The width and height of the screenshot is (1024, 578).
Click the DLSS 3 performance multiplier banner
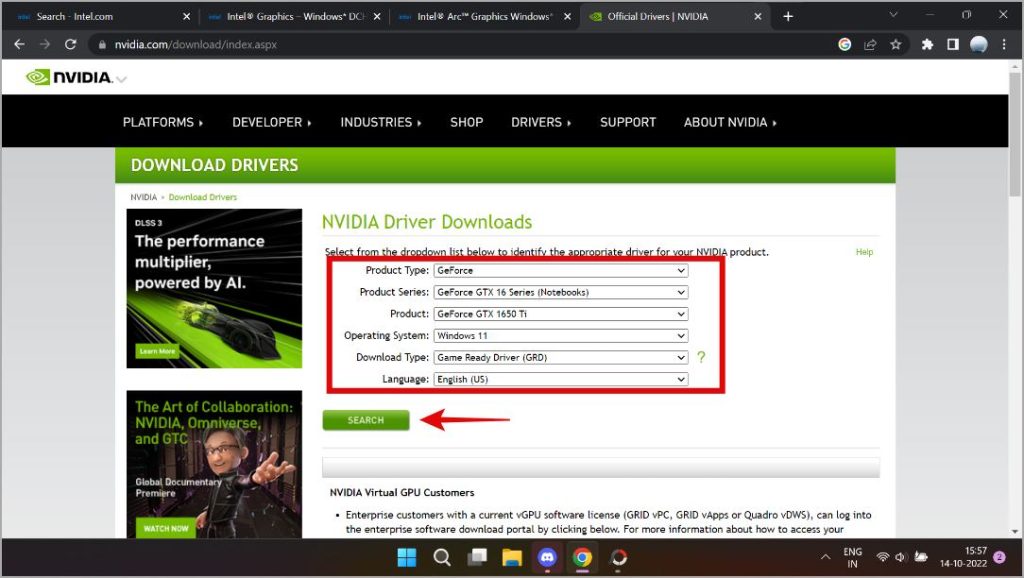coord(214,288)
